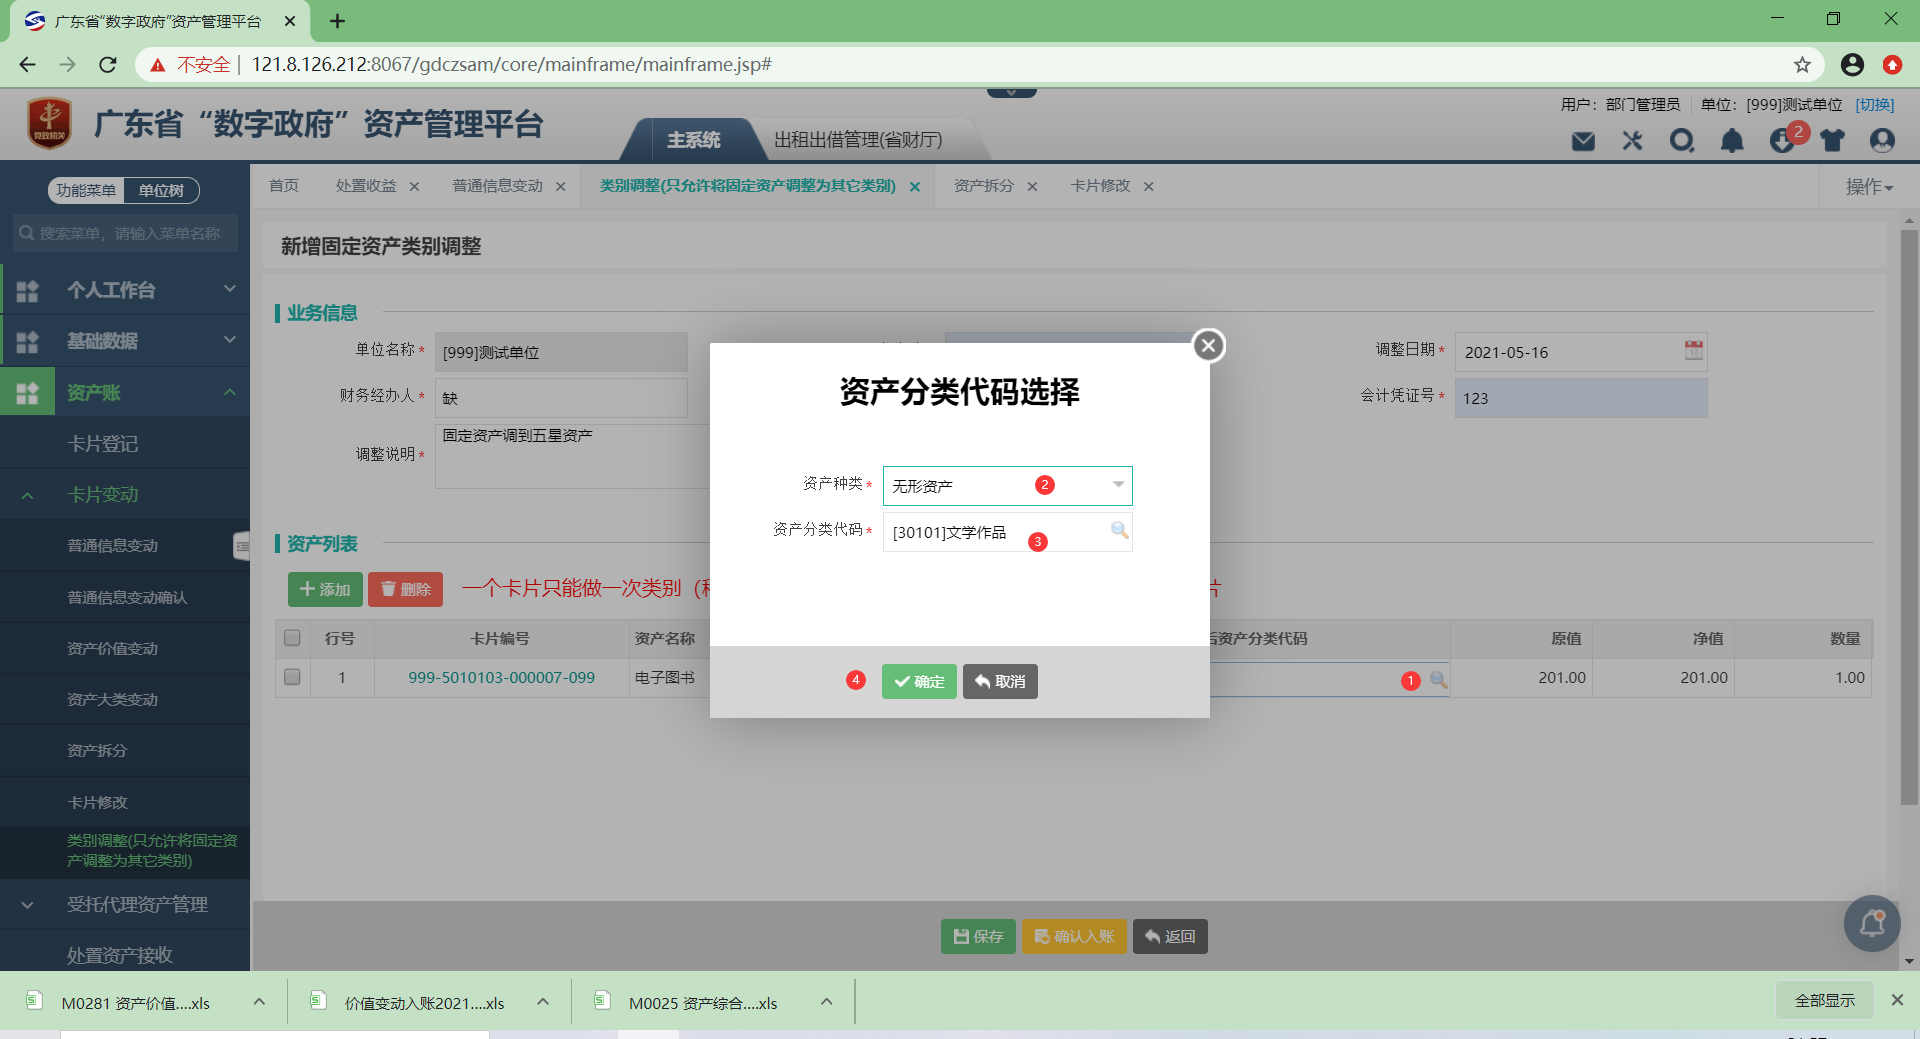Open options for 价值变动入账2021 download
1920x1039 pixels.
click(543, 1002)
